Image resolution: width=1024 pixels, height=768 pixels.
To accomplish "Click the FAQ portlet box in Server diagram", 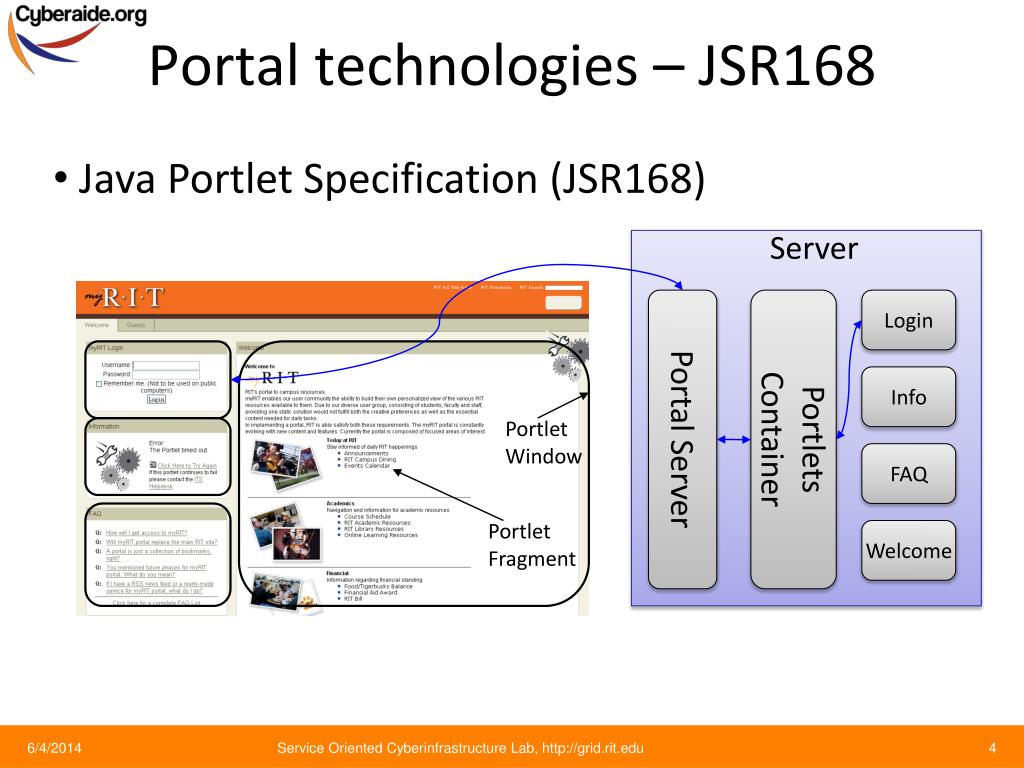I will (x=908, y=473).
